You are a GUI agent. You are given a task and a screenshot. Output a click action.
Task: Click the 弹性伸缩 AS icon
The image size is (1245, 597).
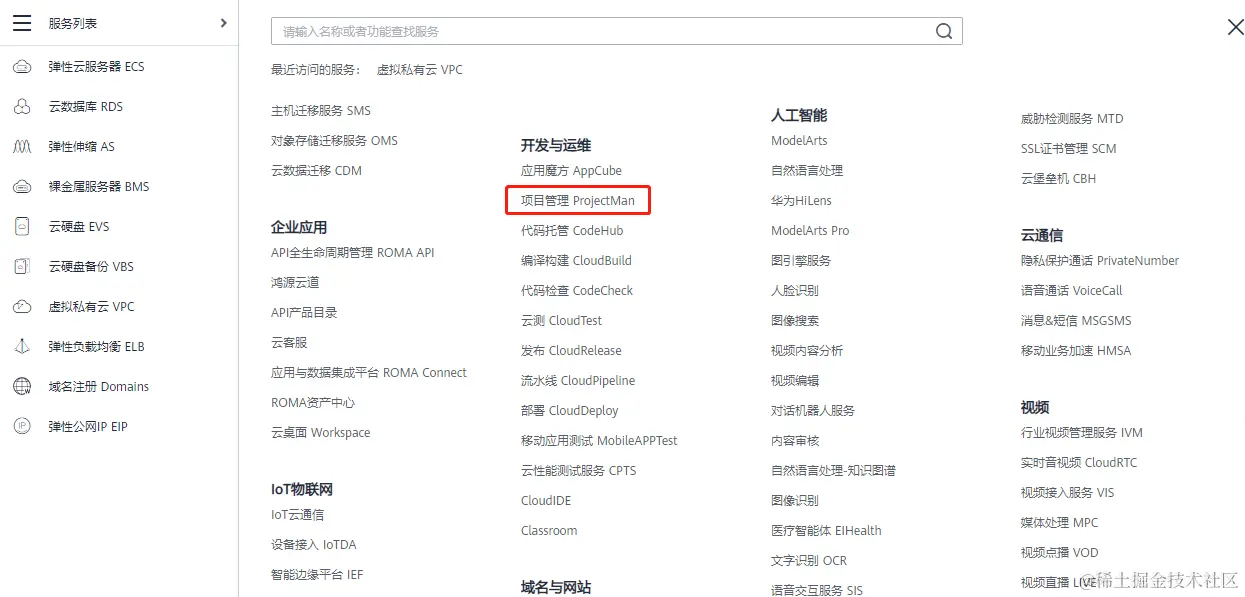[x=22, y=147]
